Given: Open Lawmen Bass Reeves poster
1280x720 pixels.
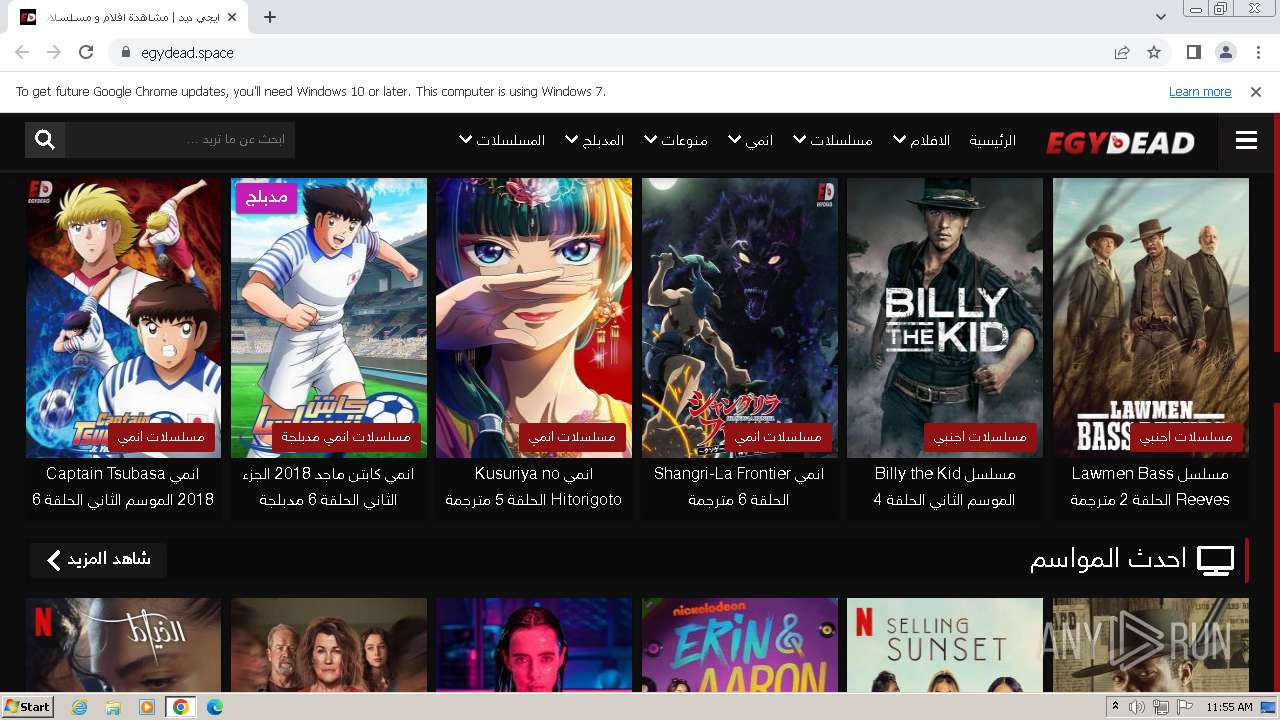Looking at the screenshot, I should 1151,318.
